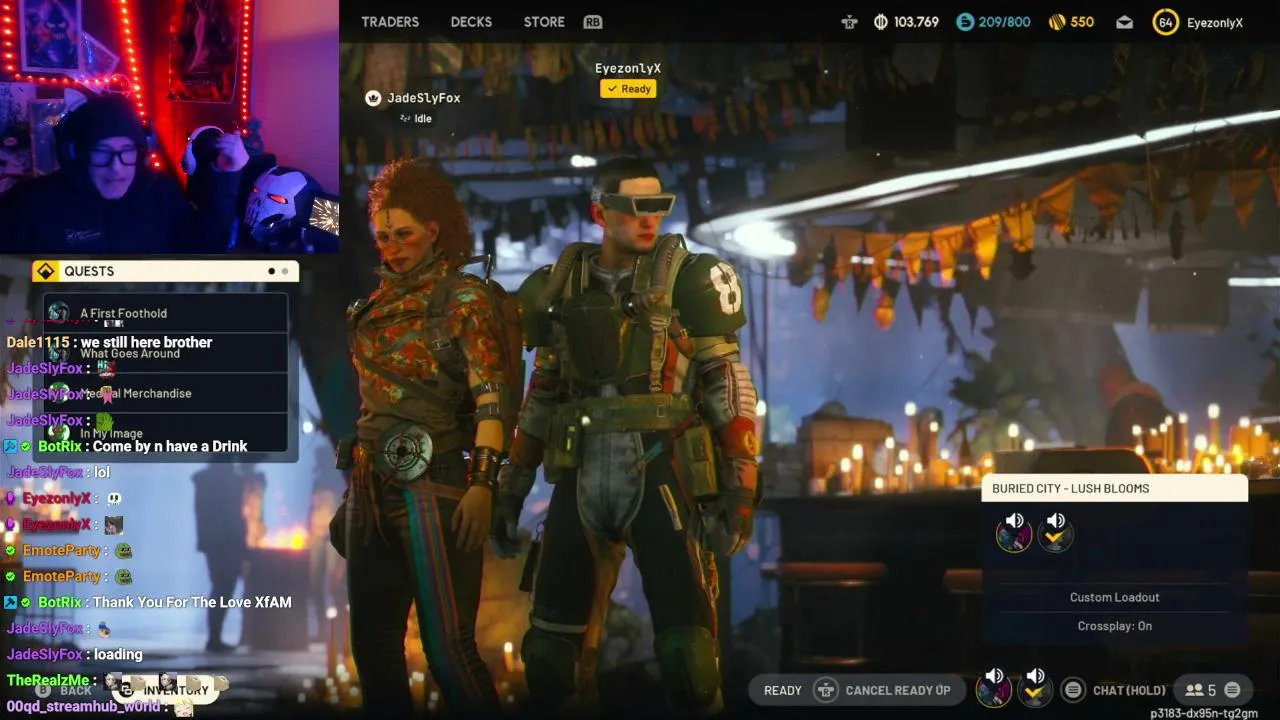The height and width of the screenshot is (720, 1280).
Task: Click the A First Foothold quest giver portrait
Action: pyautogui.click(x=58, y=313)
